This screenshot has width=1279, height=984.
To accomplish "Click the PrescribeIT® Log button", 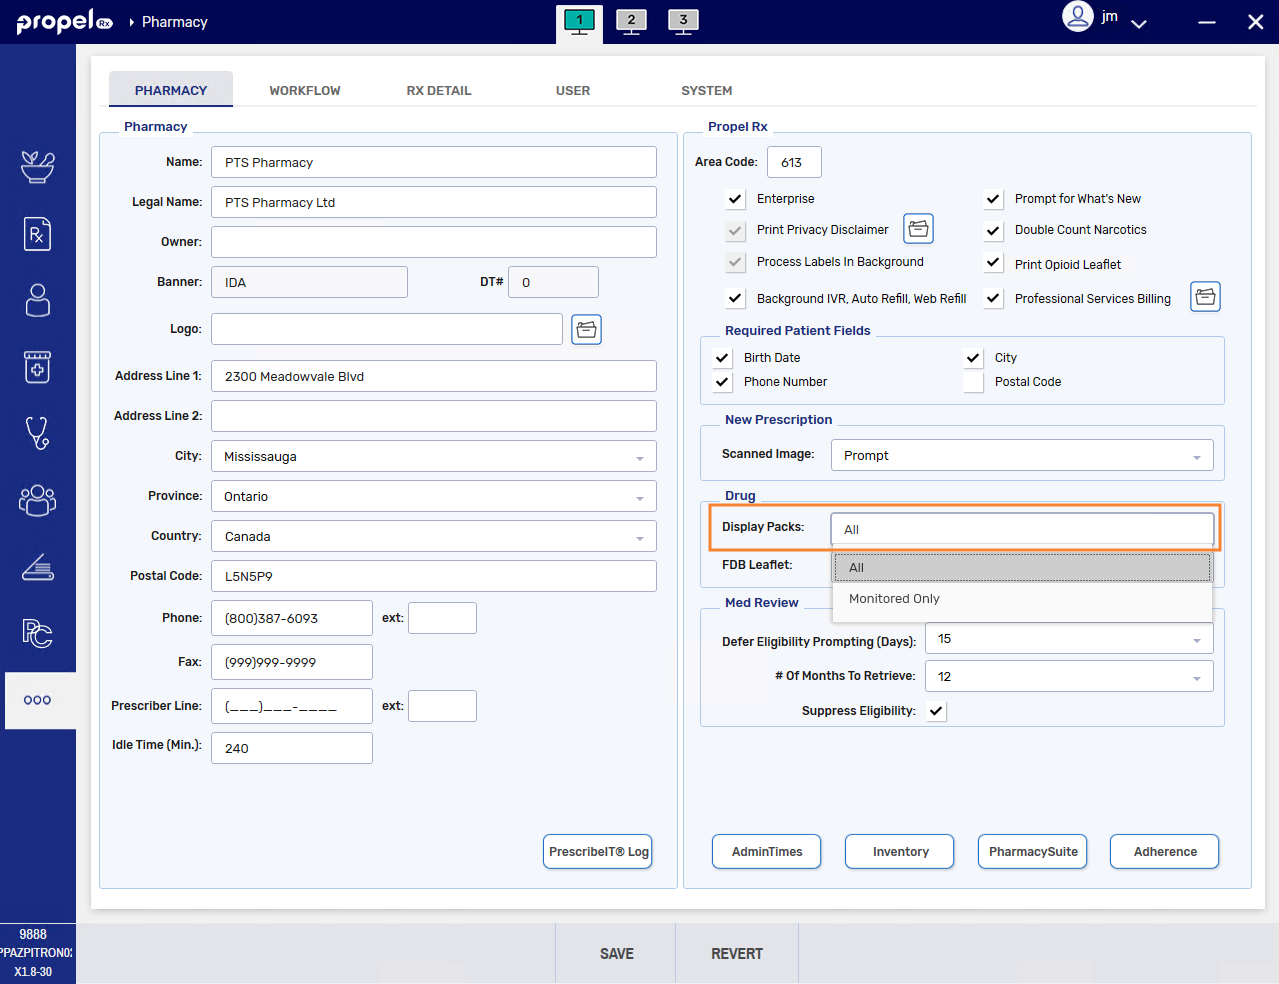I will click(598, 852).
